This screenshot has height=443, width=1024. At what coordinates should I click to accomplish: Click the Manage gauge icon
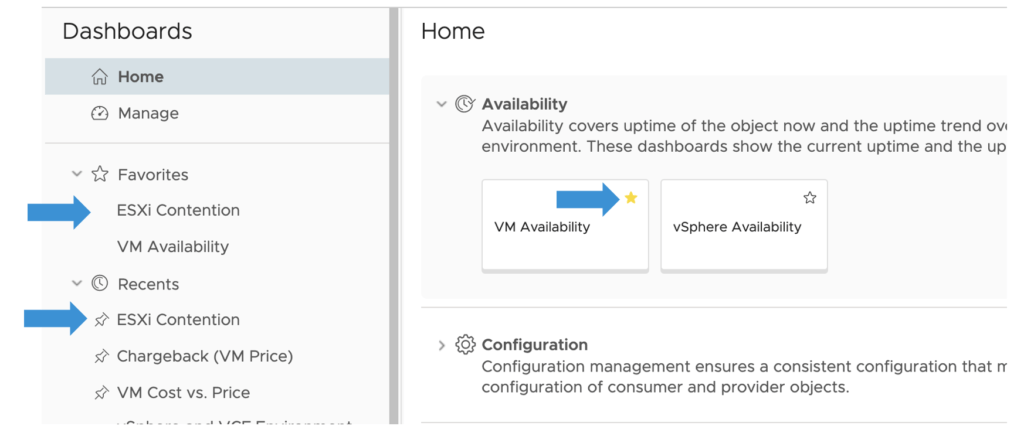click(x=99, y=114)
